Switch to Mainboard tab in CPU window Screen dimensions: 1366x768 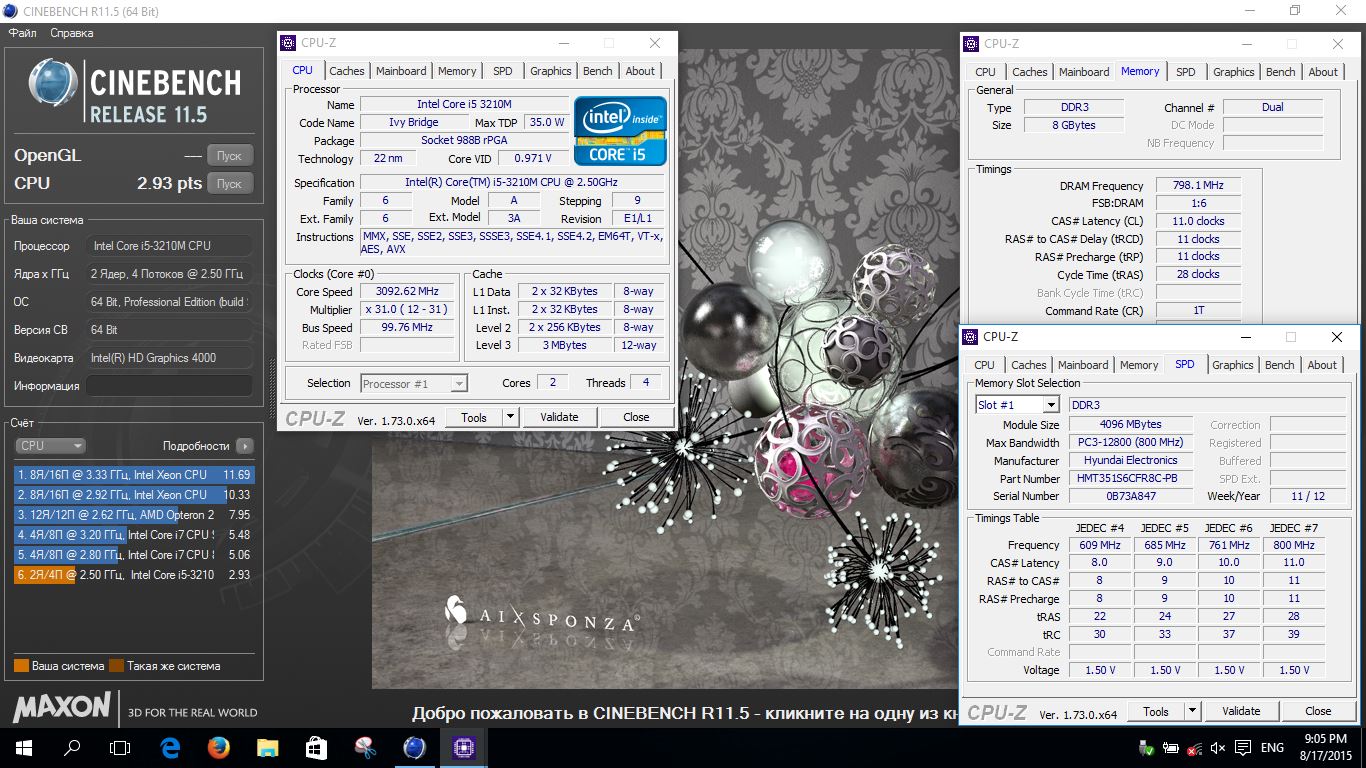[401, 71]
